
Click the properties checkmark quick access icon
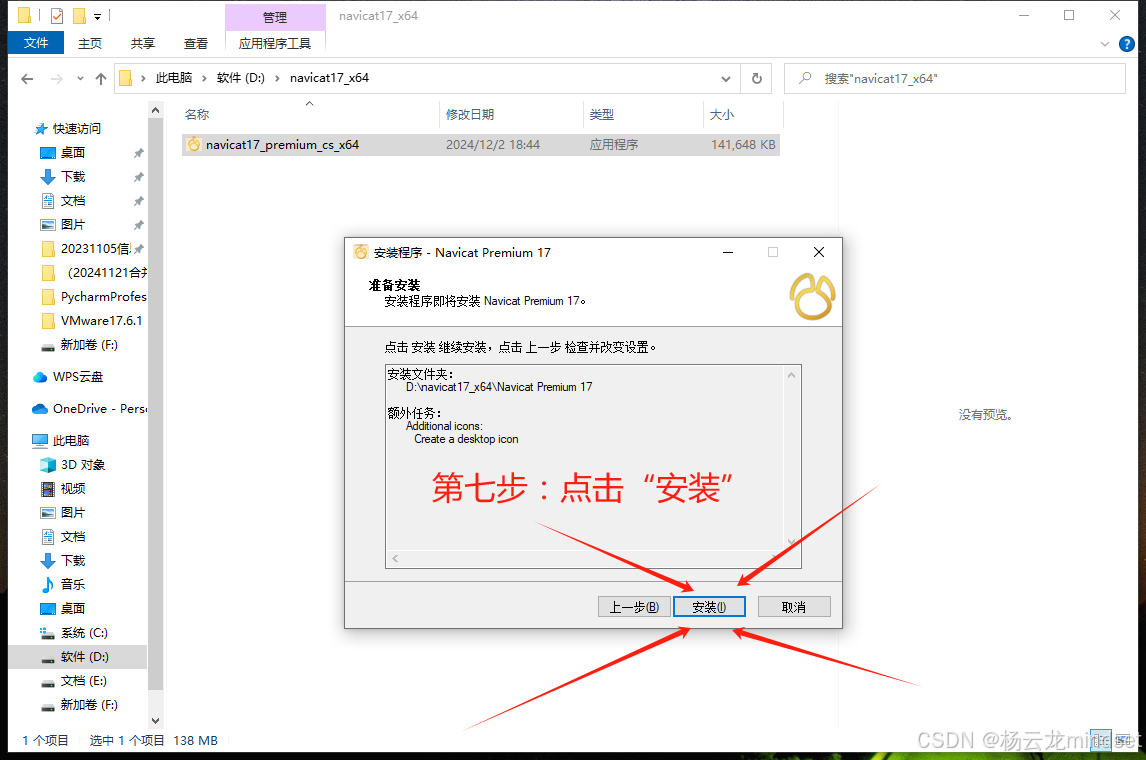[x=57, y=15]
